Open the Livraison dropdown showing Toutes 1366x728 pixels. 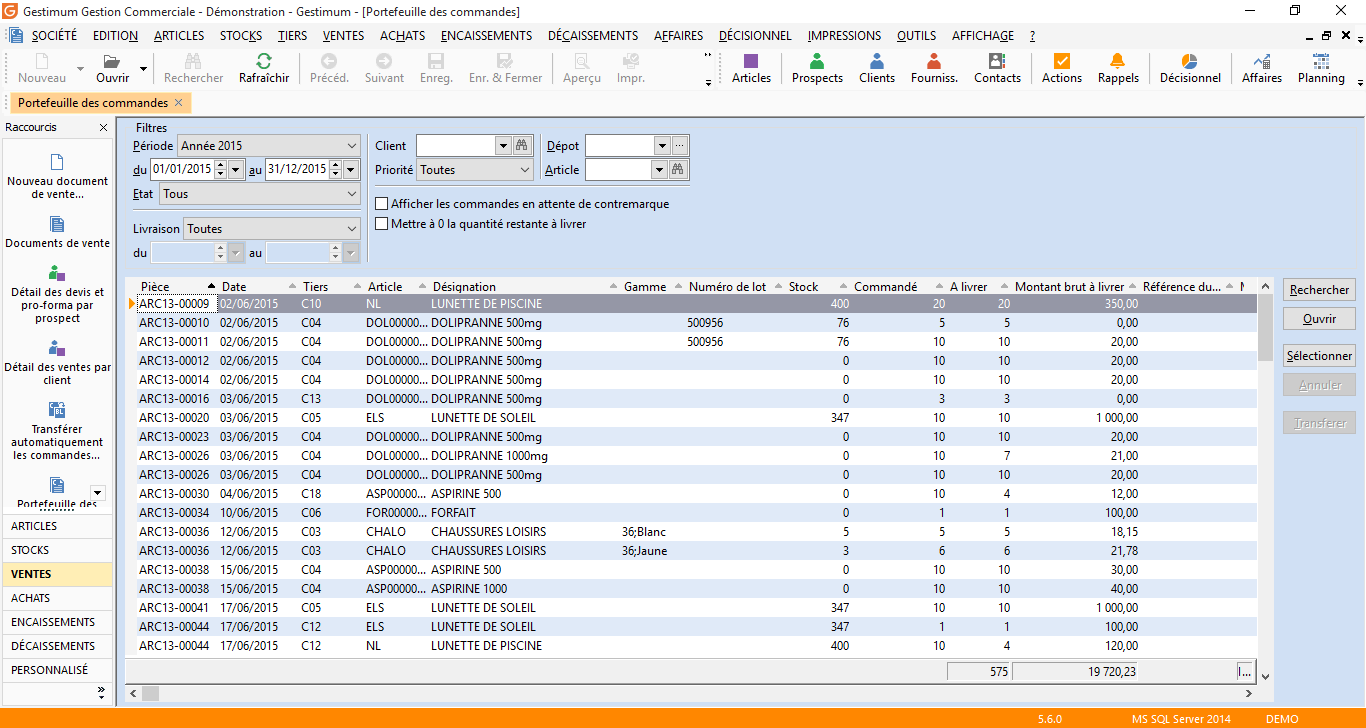(x=272, y=229)
